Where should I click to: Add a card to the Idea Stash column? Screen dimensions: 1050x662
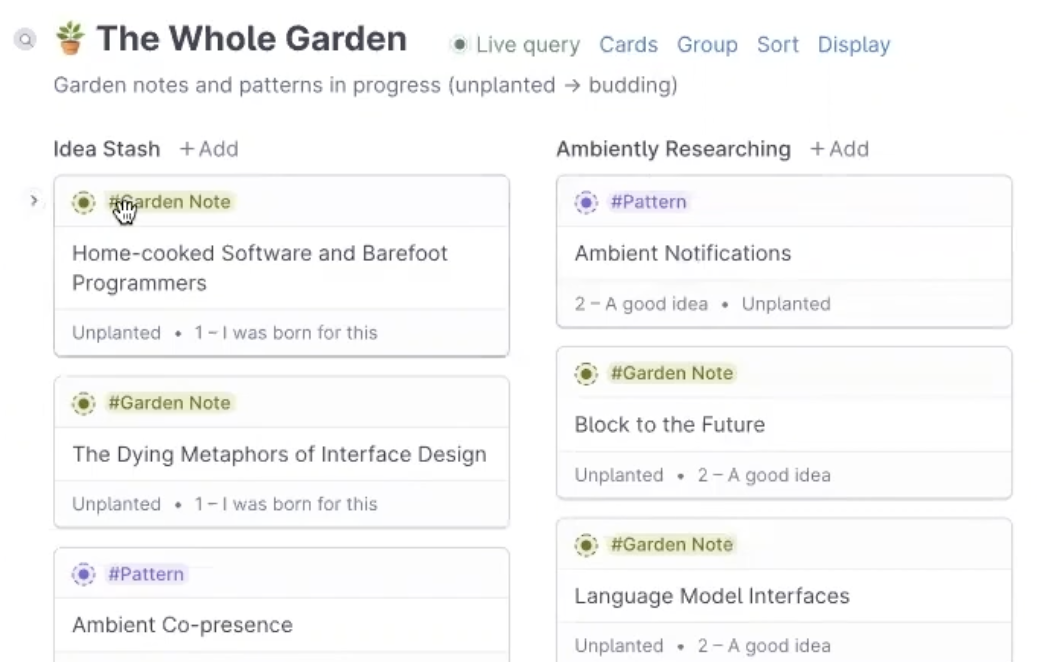(x=209, y=149)
